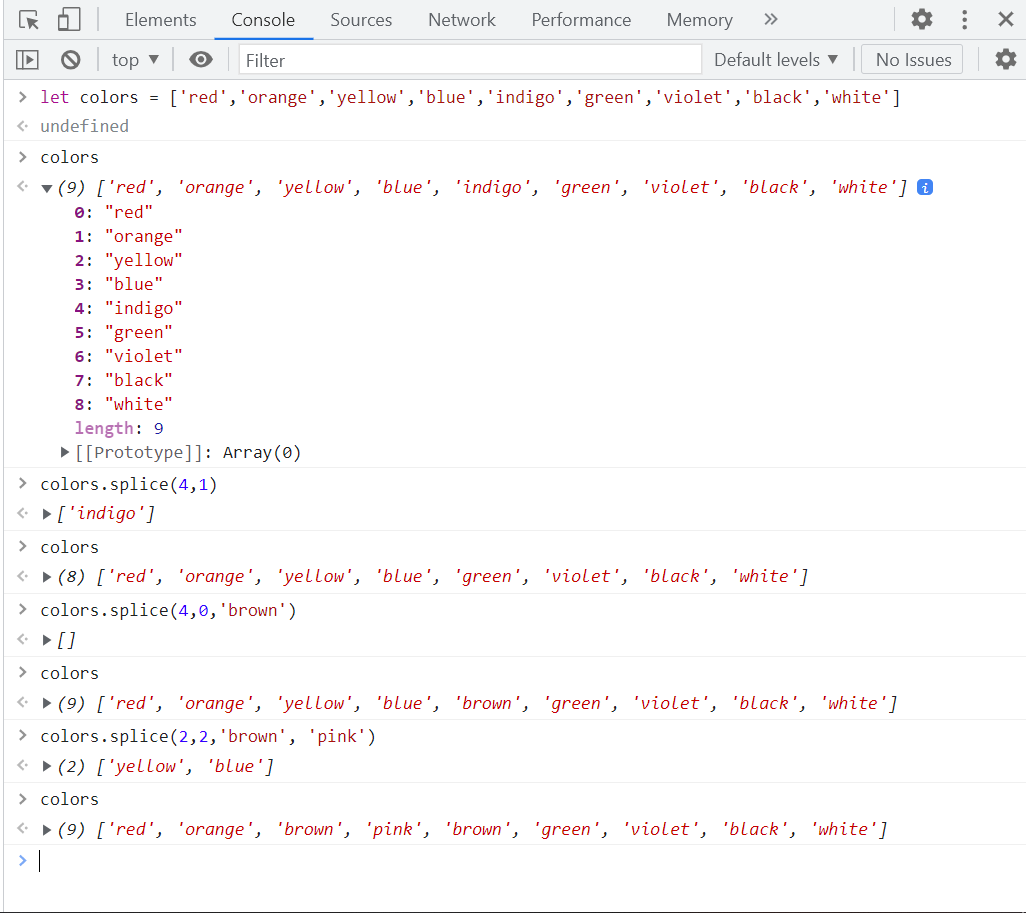The width and height of the screenshot is (1026, 913).
Task: Open the Sources tab
Action: tap(361, 20)
